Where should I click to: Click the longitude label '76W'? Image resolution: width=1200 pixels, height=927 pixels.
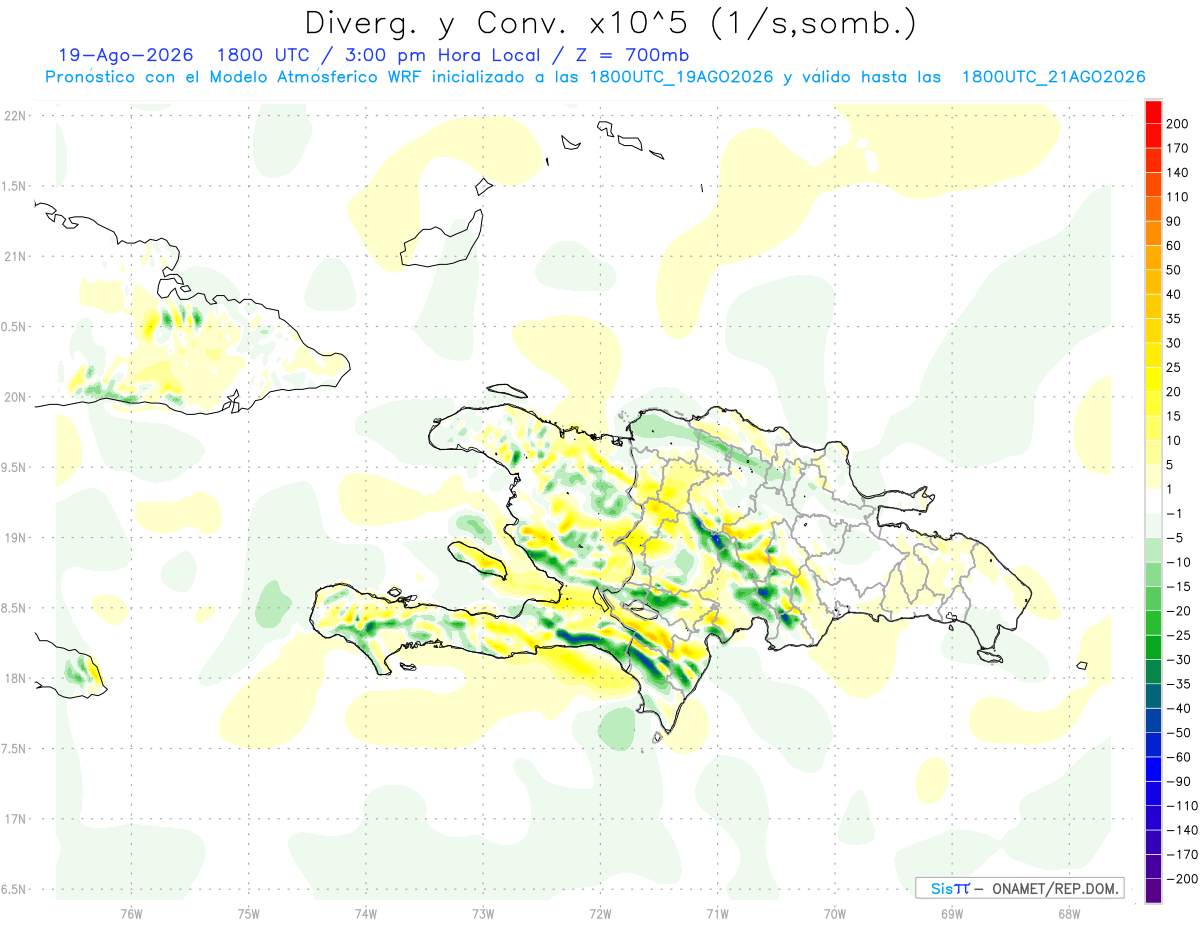click(131, 913)
